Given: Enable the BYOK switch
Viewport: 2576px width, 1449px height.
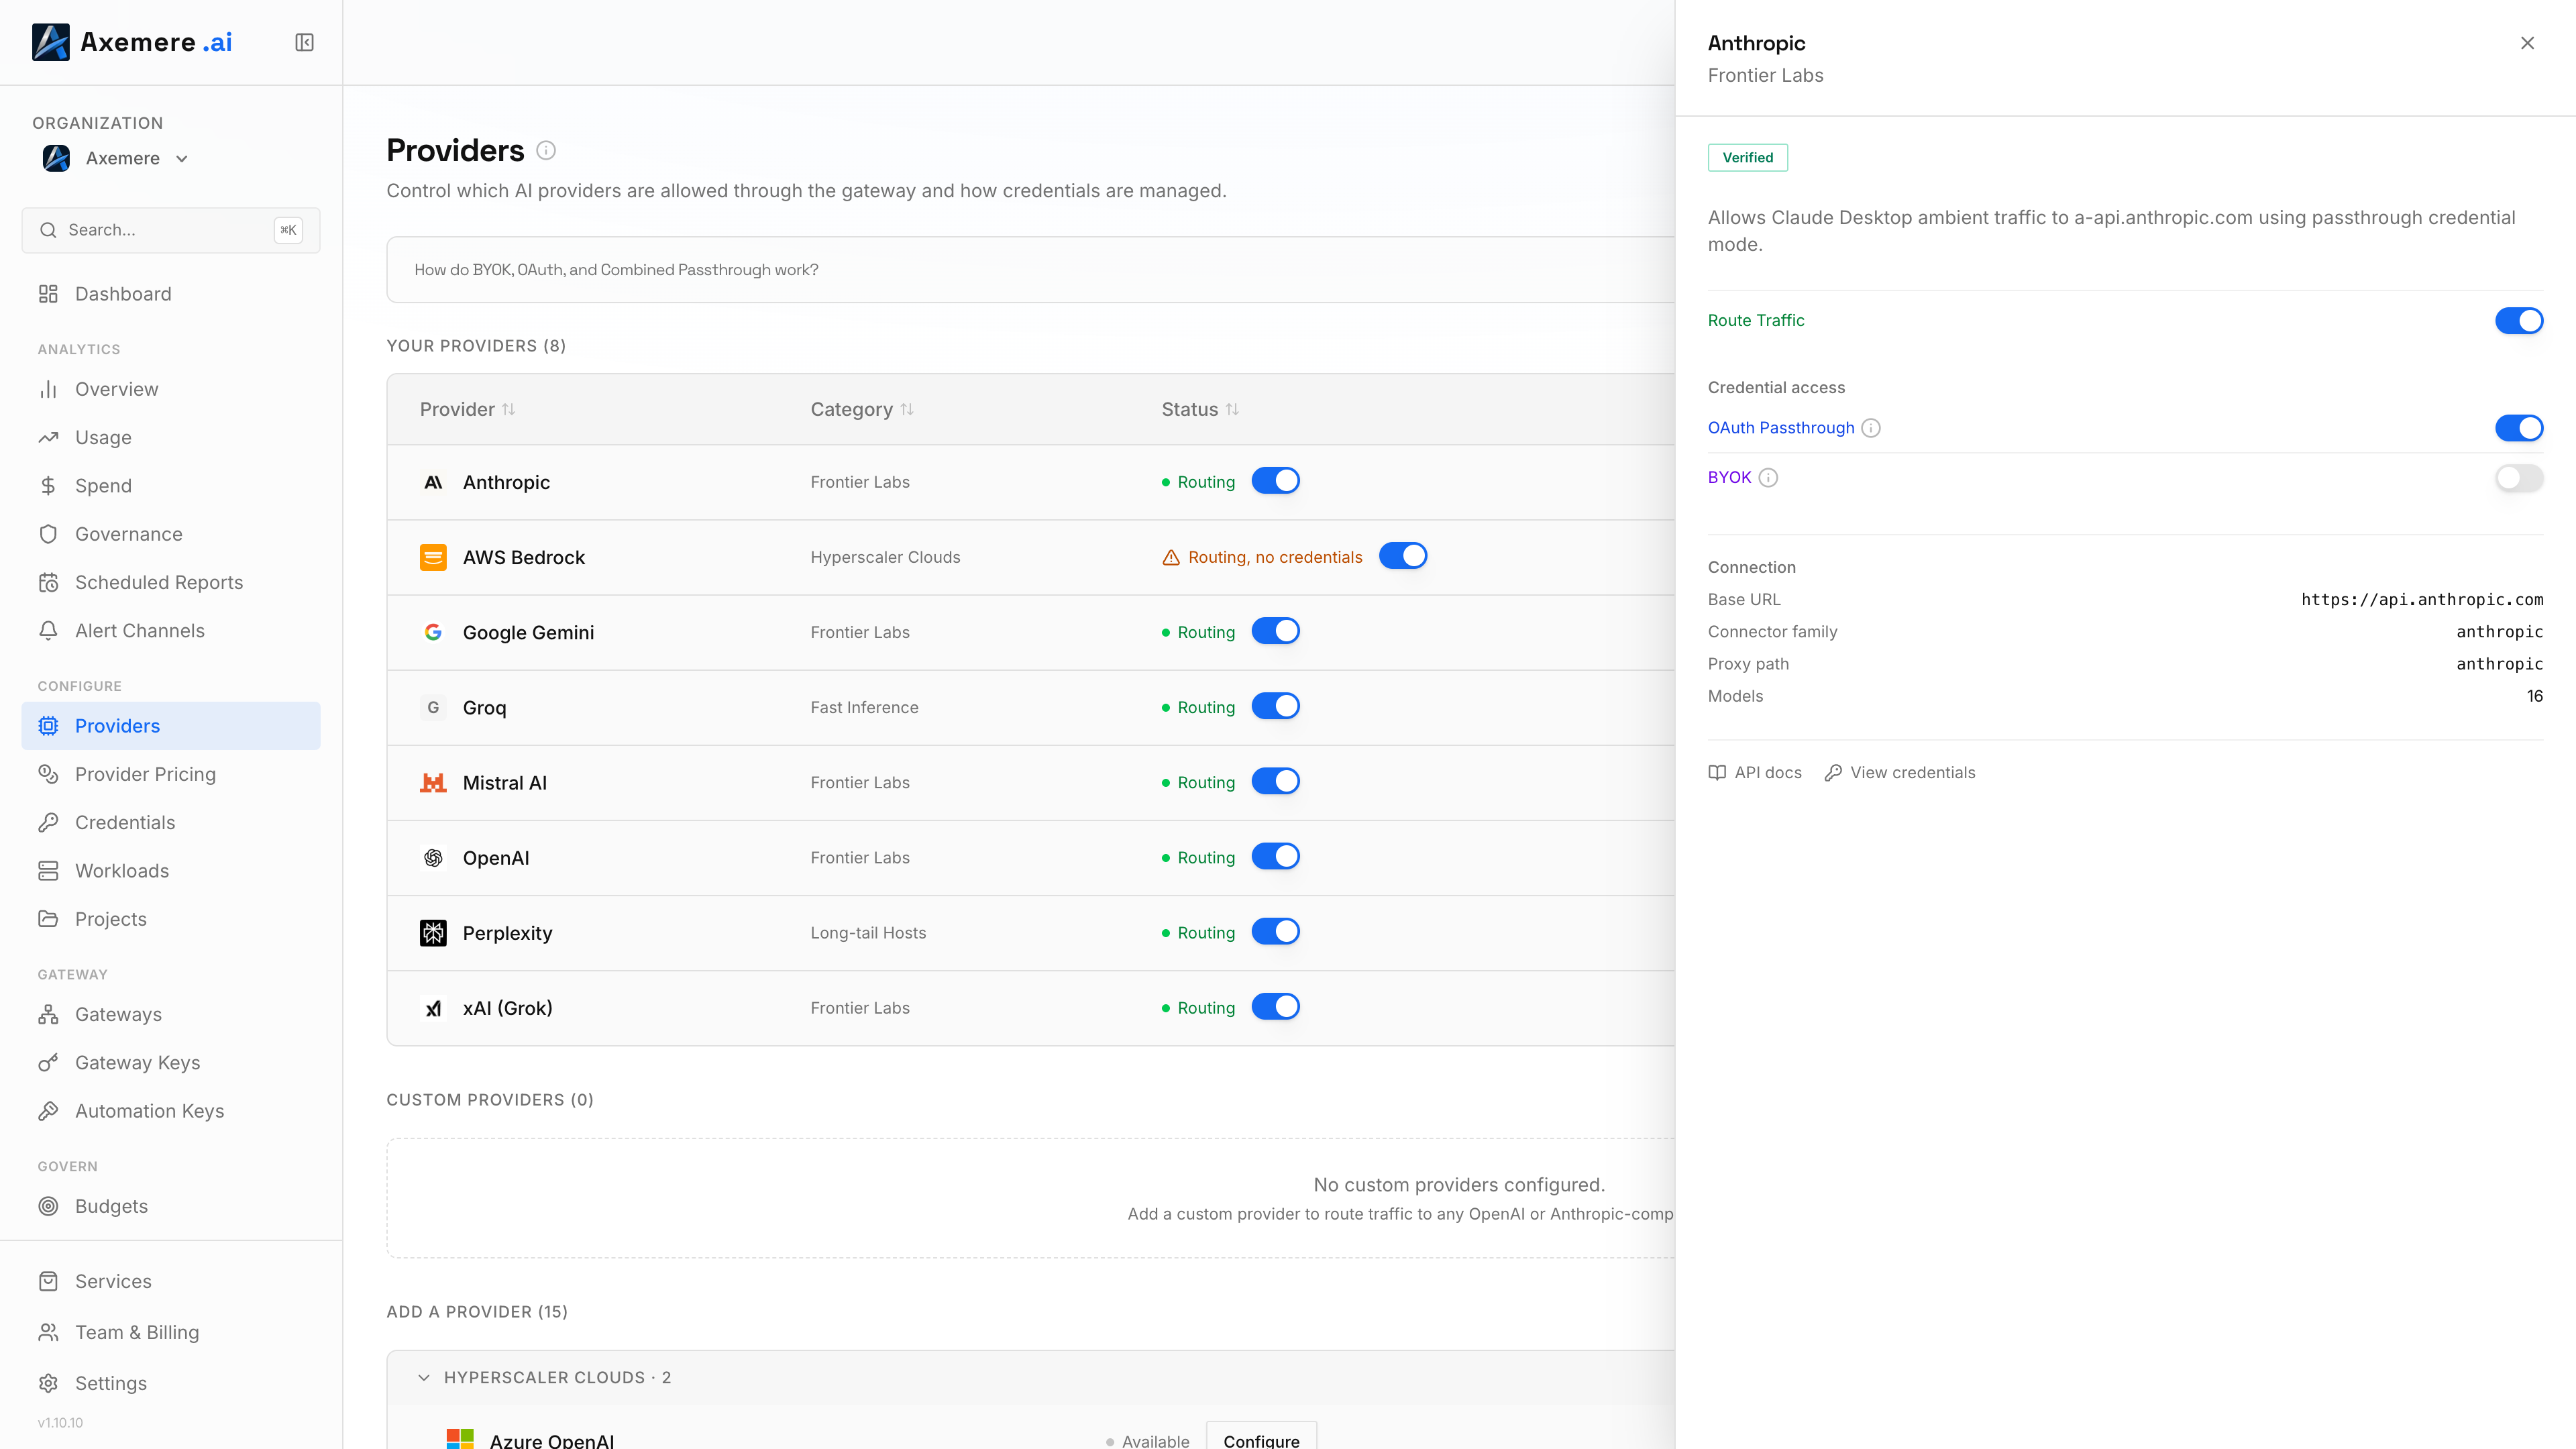Looking at the screenshot, I should 2519,478.
